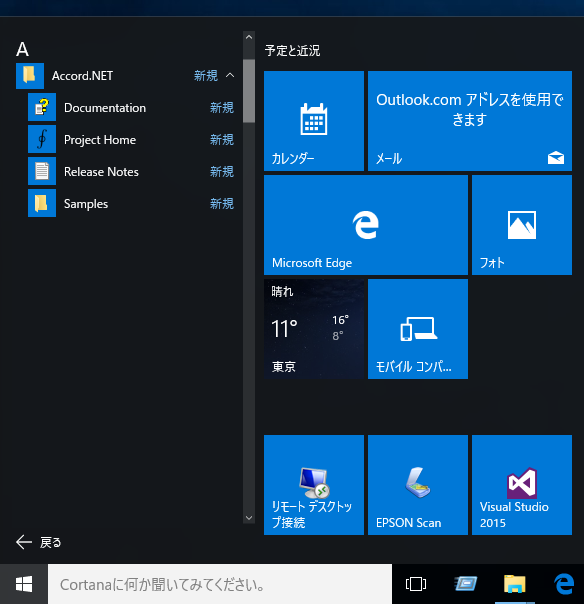584x604 pixels.
Task: Launch the Microsoft Edge tile
Action: point(366,225)
